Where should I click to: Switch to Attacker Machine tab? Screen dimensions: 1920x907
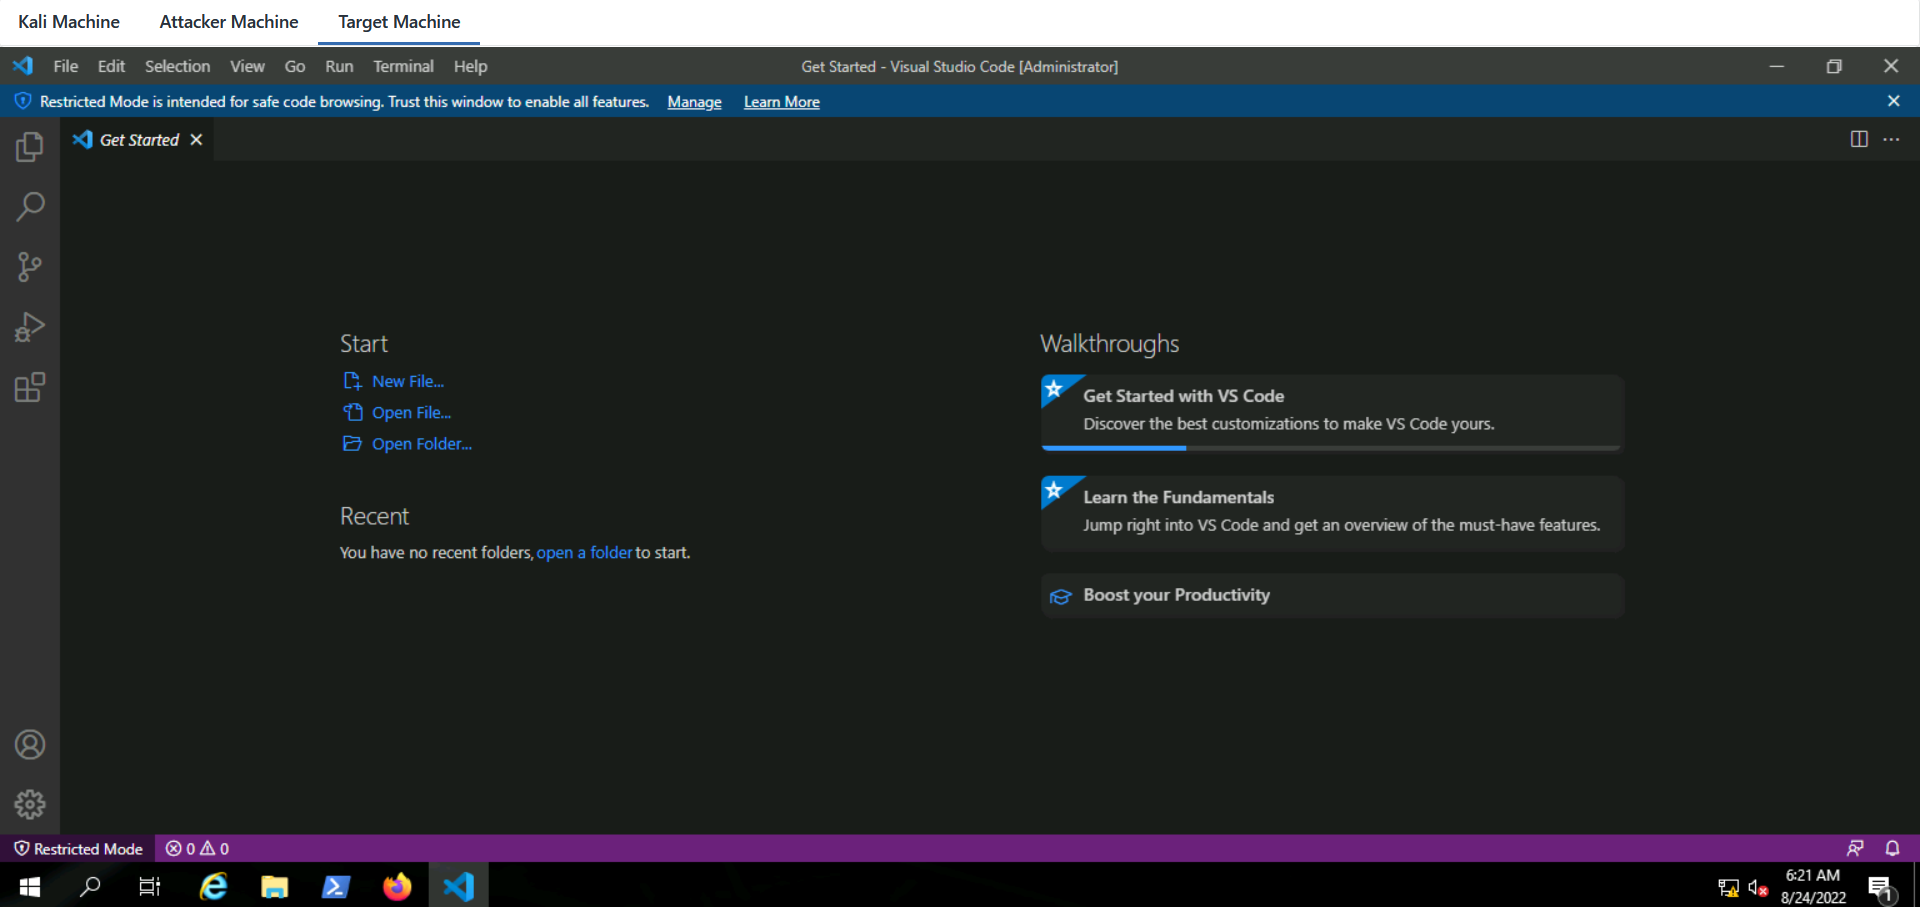229,22
